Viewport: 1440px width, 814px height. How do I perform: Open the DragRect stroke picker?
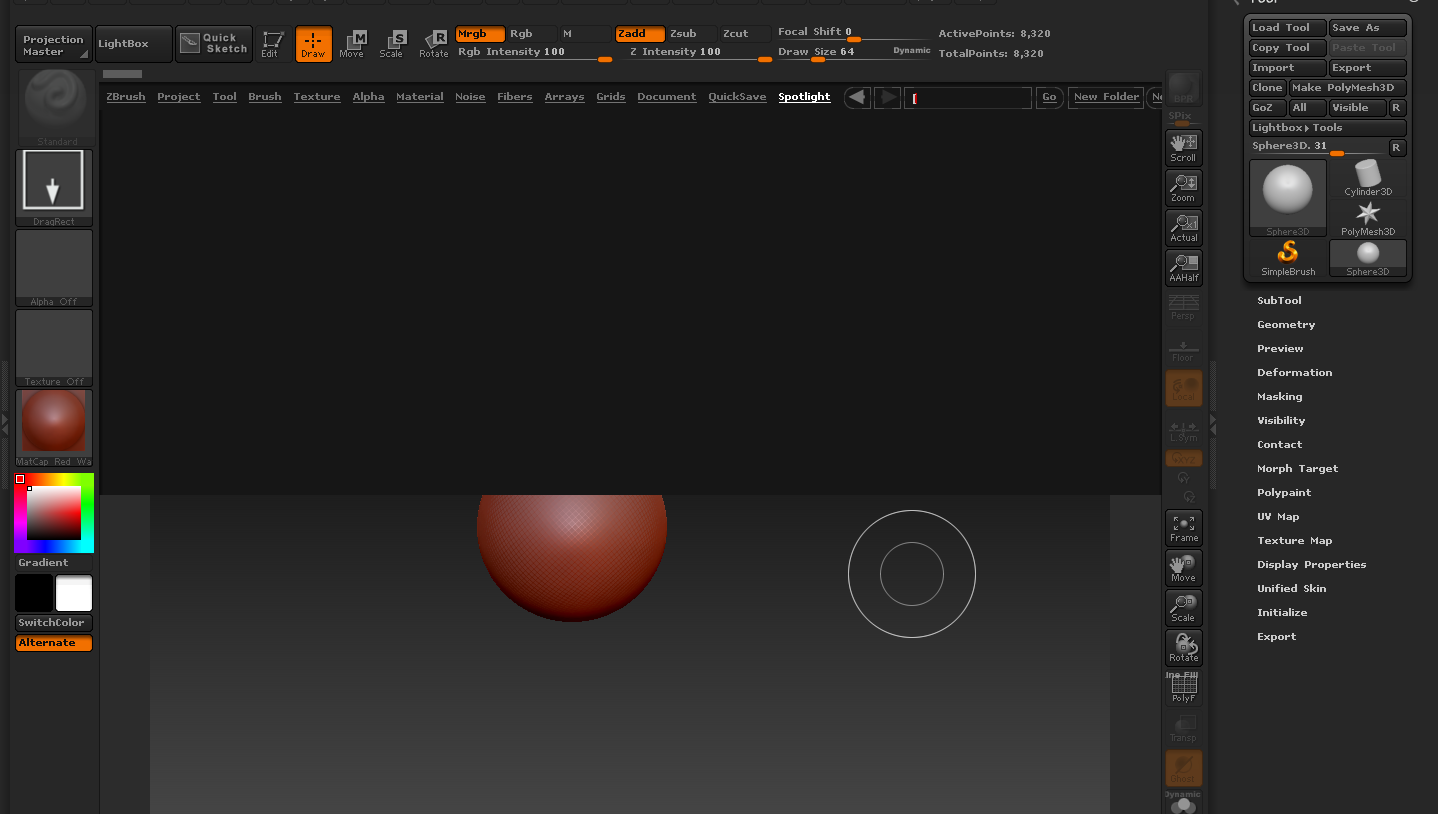coord(54,188)
